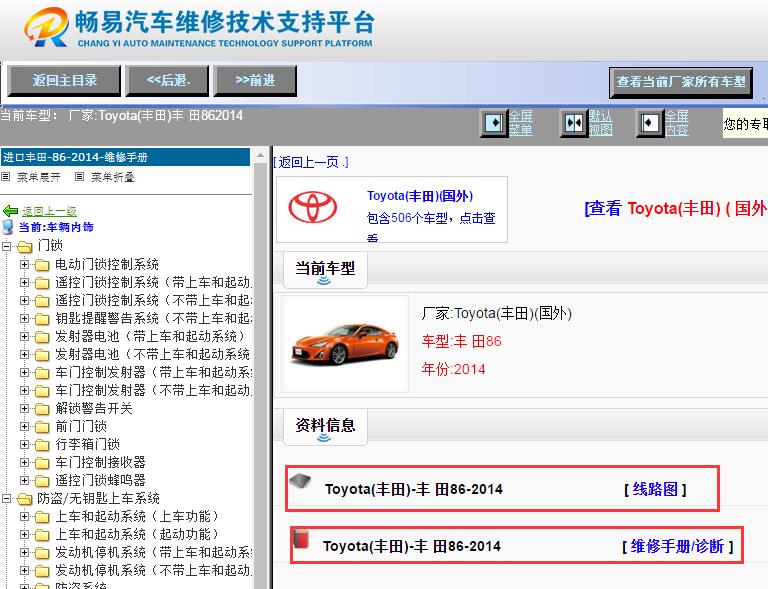Screen dimensions: 768x589
Task: Select the 当前车型 tab
Action: [325, 269]
